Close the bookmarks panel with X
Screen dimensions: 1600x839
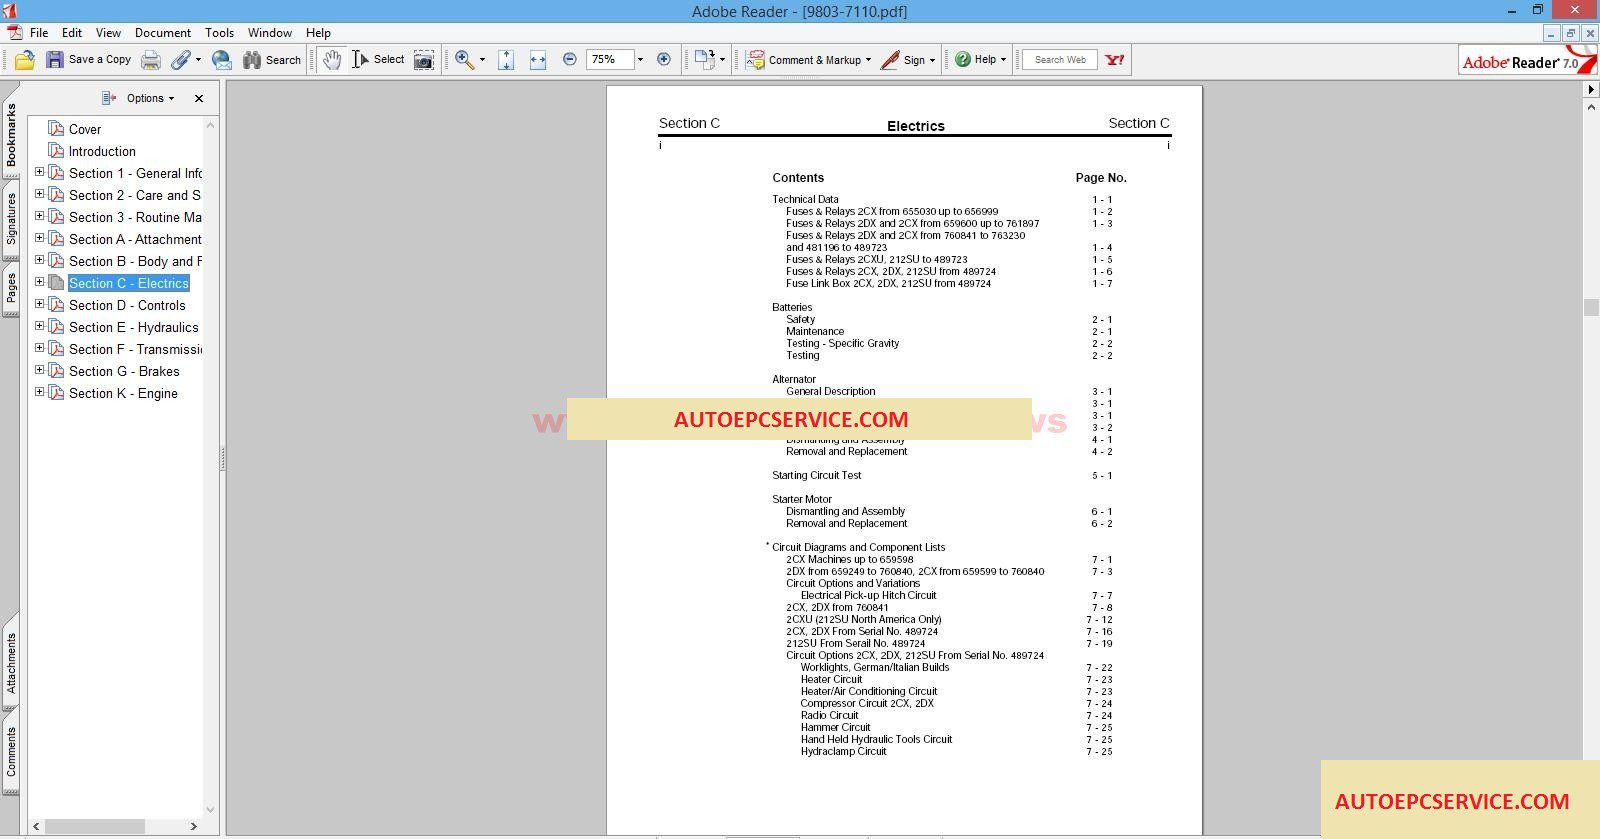[199, 98]
